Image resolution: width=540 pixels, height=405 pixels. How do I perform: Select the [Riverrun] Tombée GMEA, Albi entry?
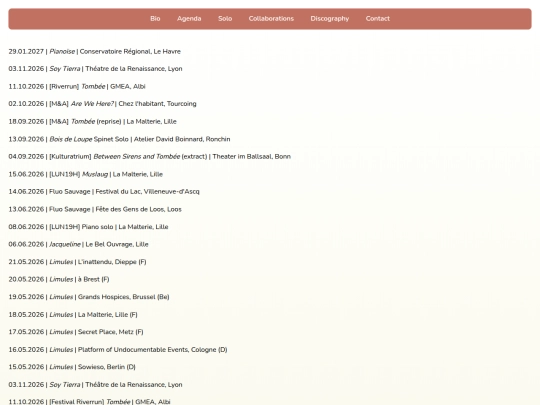pos(77,86)
